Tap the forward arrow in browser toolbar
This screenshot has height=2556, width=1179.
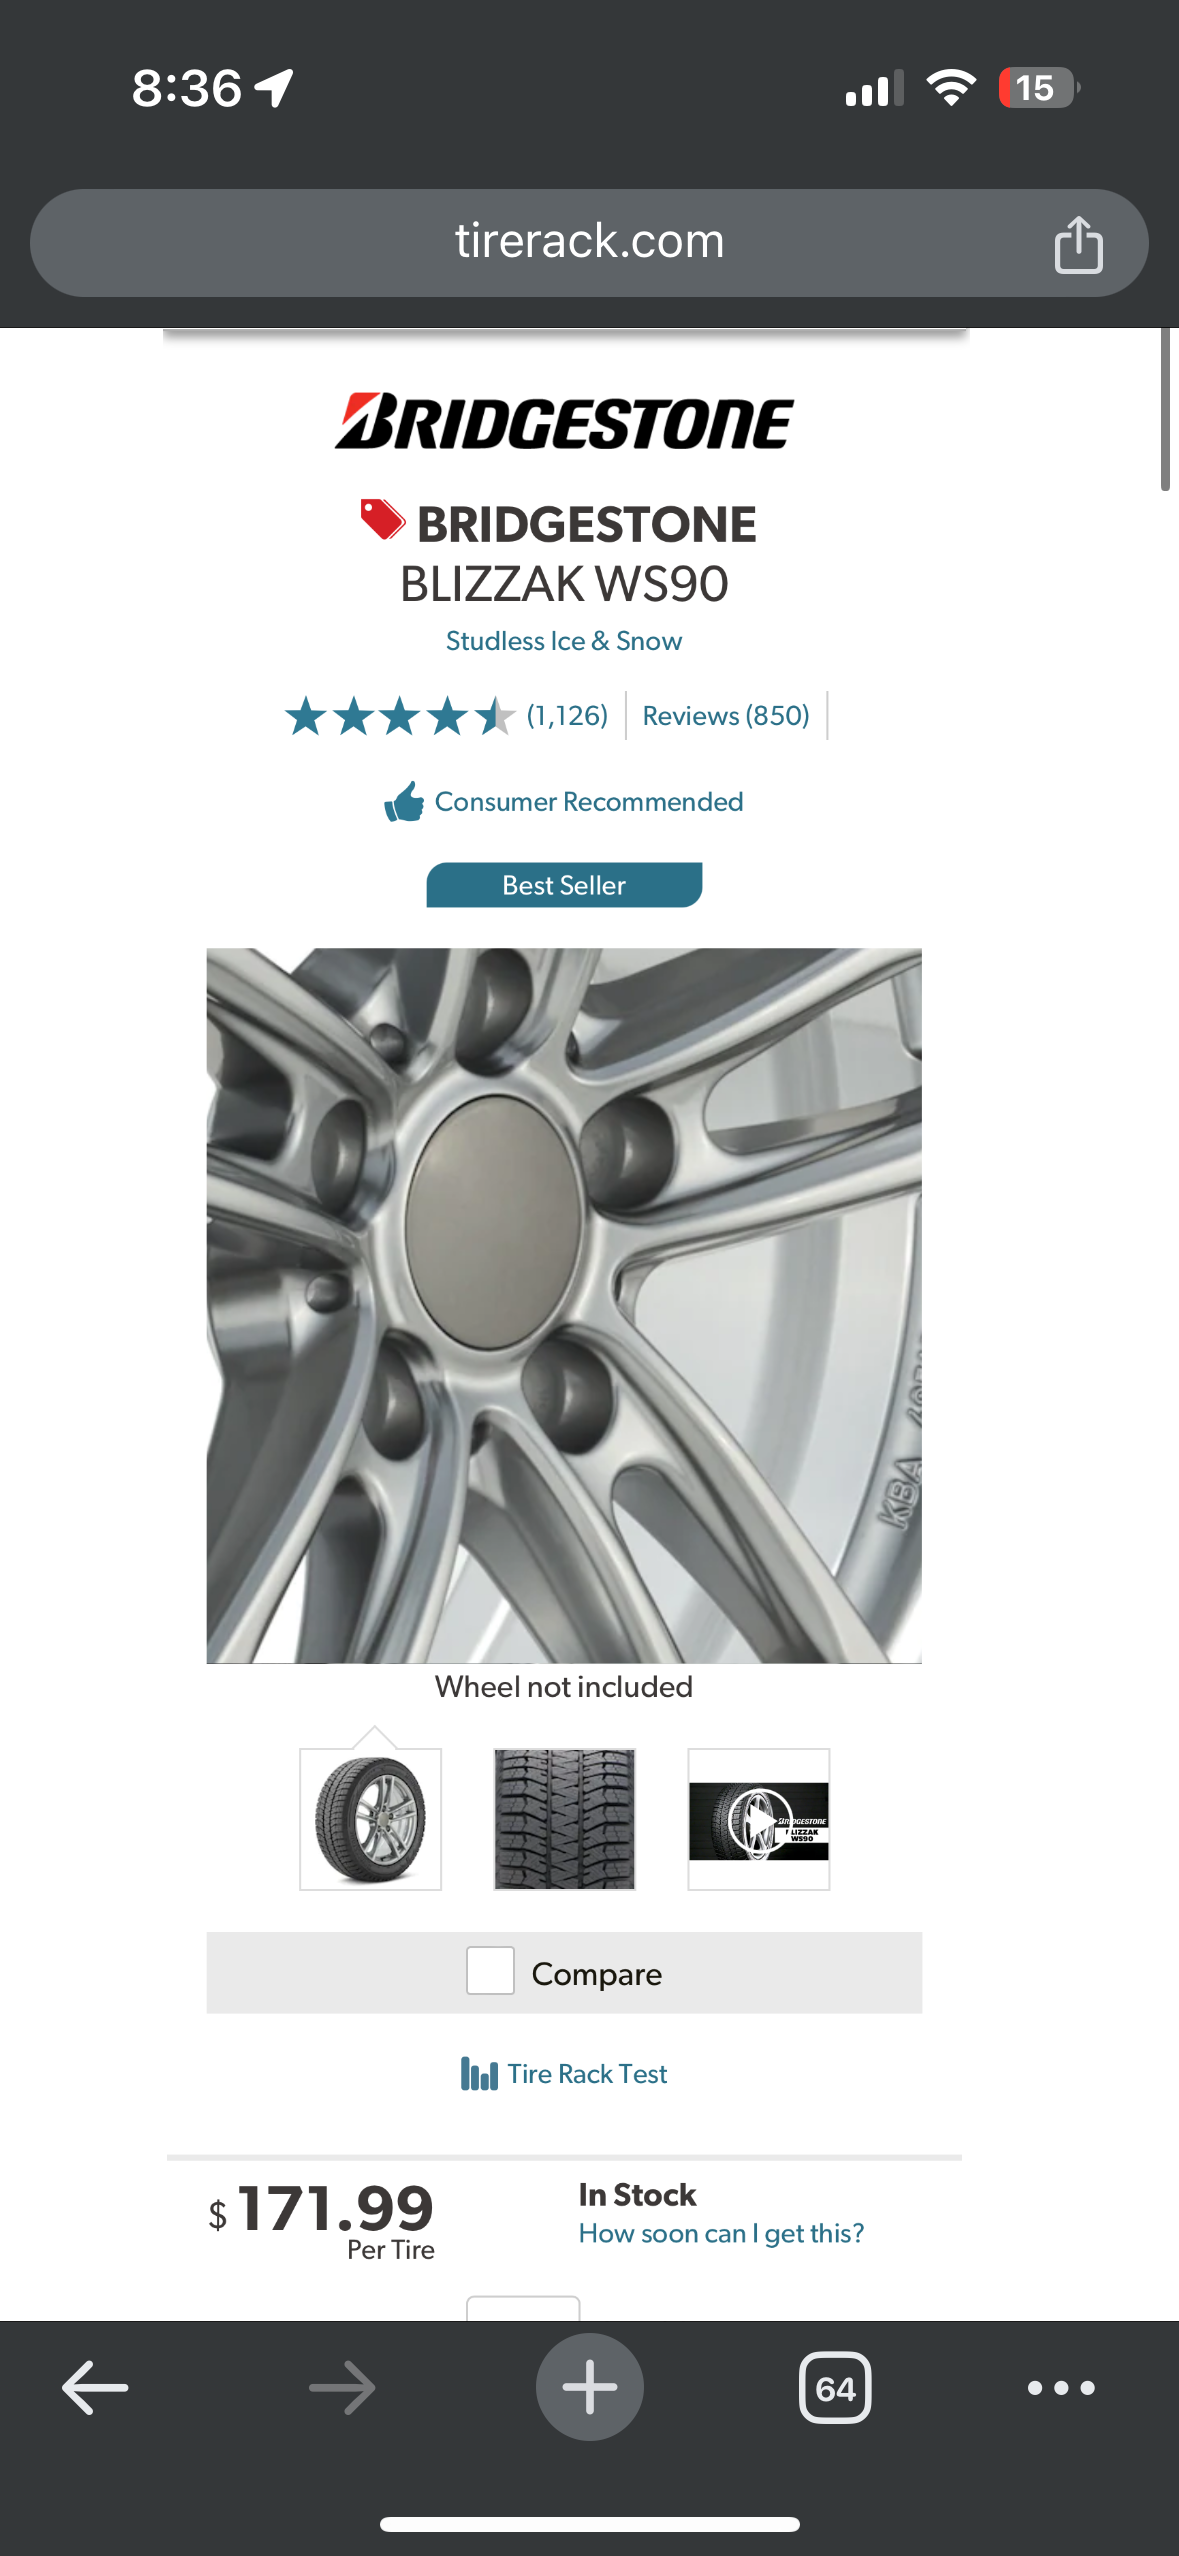pyautogui.click(x=342, y=2388)
